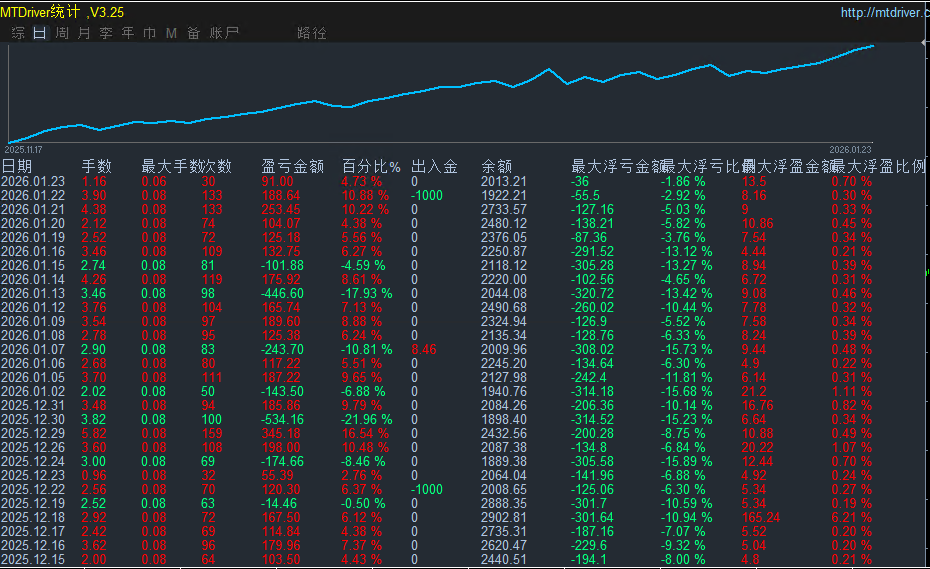Switch to the 币 currency tab
The width and height of the screenshot is (930, 569).
pos(150,33)
